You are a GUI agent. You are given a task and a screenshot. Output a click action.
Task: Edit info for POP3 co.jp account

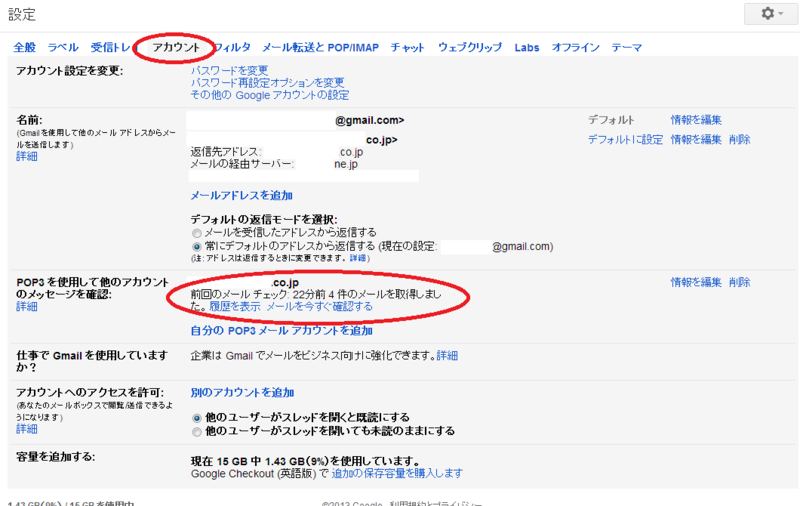pyautogui.click(x=696, y=282)
